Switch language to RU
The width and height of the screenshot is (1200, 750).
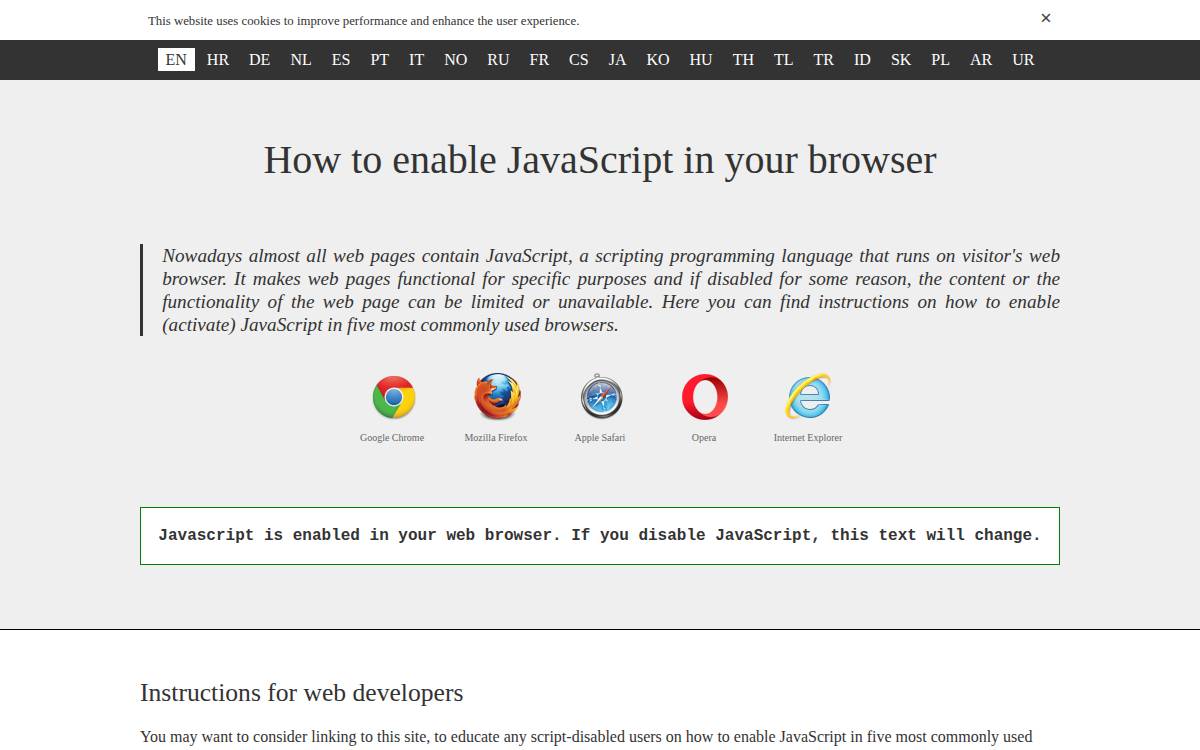[498, 60]
